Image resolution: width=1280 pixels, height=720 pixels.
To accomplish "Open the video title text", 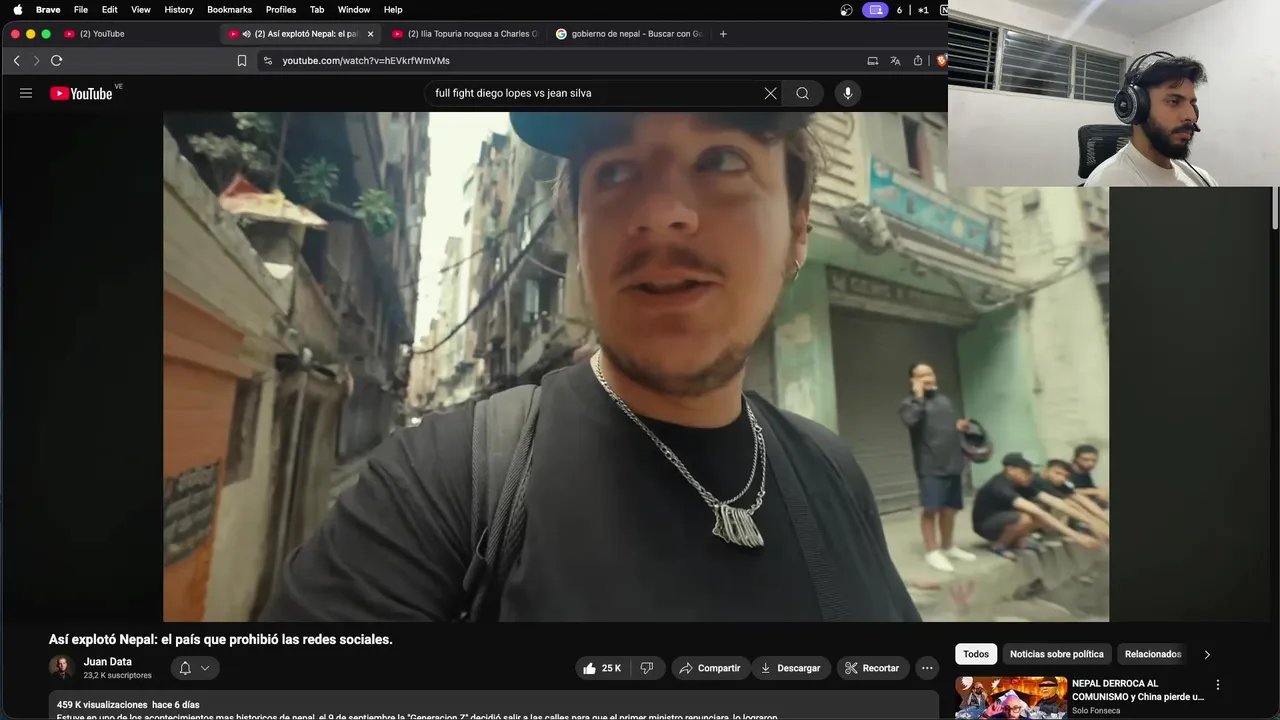I will (x=221, y=640).
